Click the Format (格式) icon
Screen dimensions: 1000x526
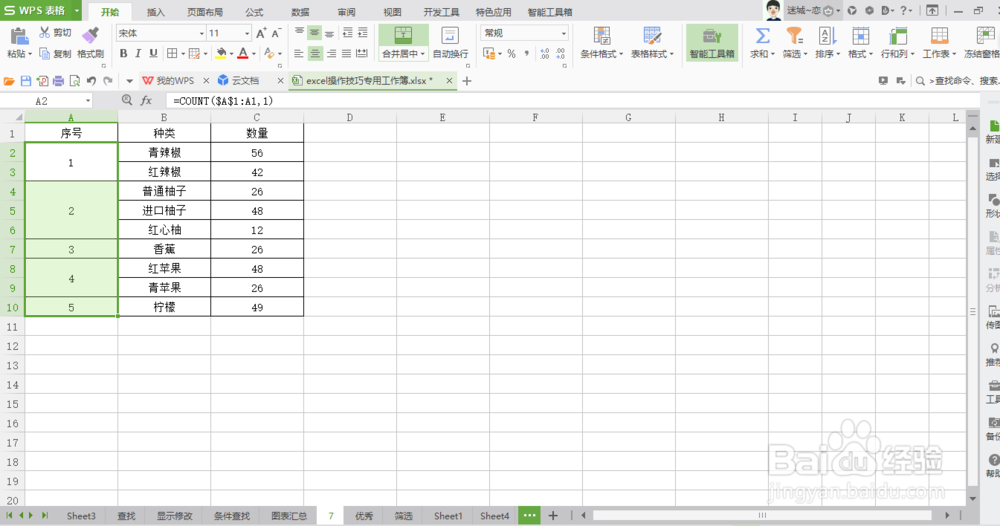(860, 36)
